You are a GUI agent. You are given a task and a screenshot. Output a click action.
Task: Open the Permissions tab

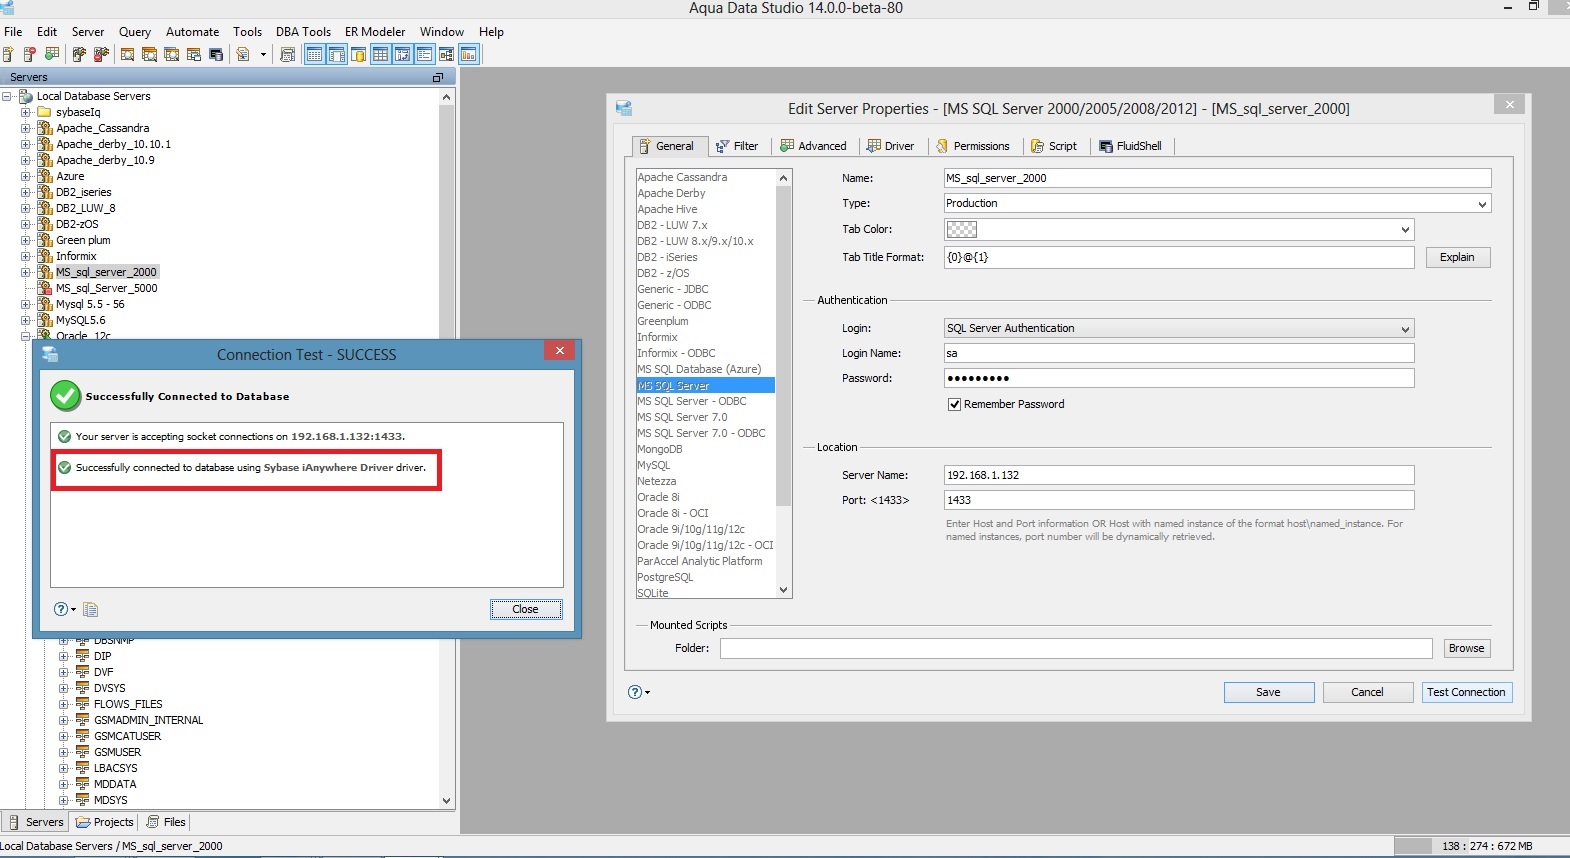[x=972, y=146]
